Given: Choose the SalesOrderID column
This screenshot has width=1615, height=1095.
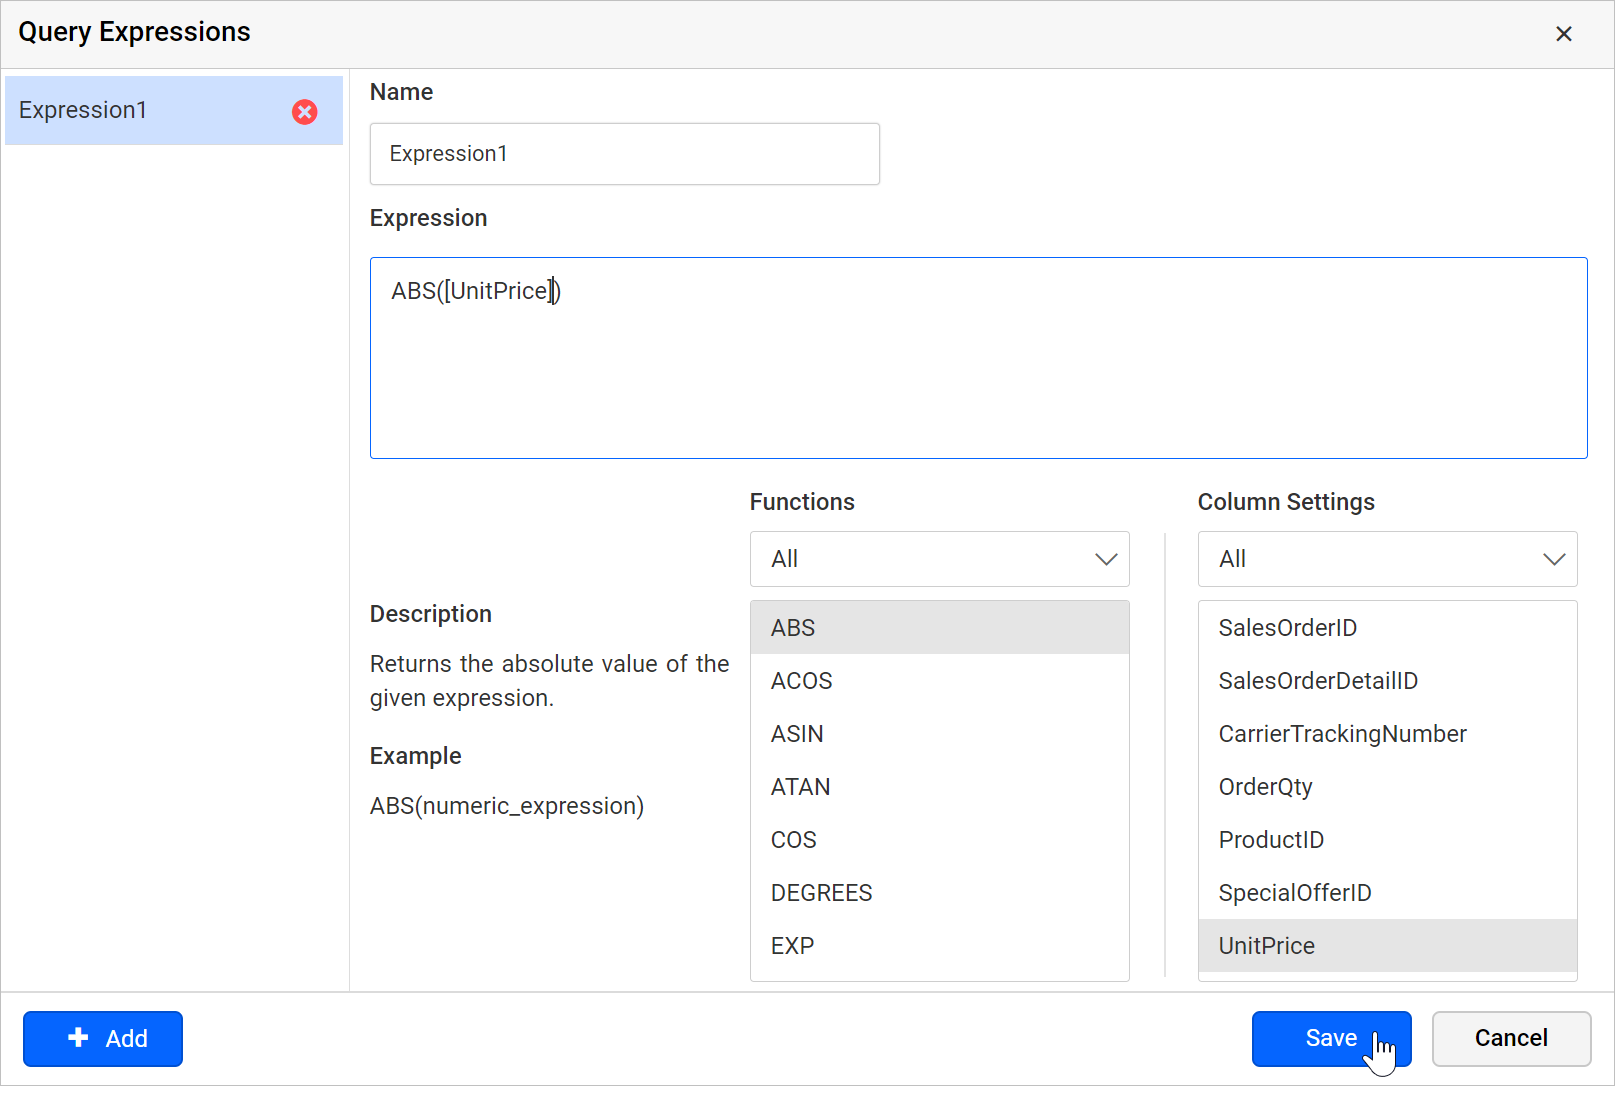Looking at the screenshot, I should [1388, 628].
